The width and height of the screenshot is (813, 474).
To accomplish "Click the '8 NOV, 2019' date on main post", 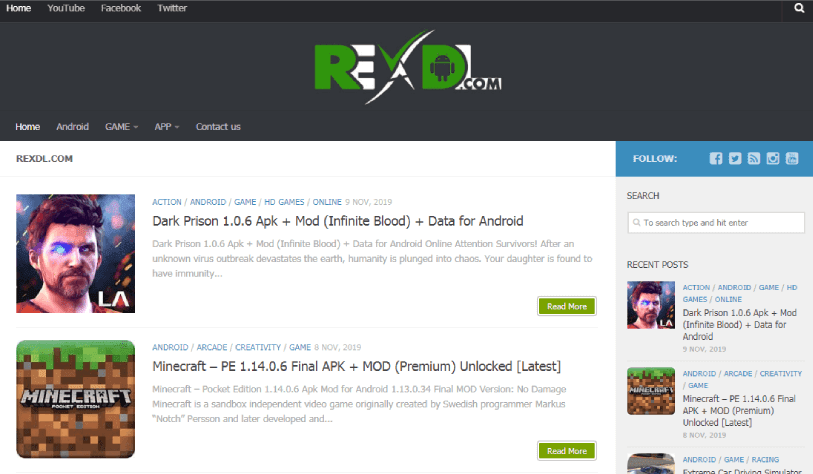I will click(338, 347).
